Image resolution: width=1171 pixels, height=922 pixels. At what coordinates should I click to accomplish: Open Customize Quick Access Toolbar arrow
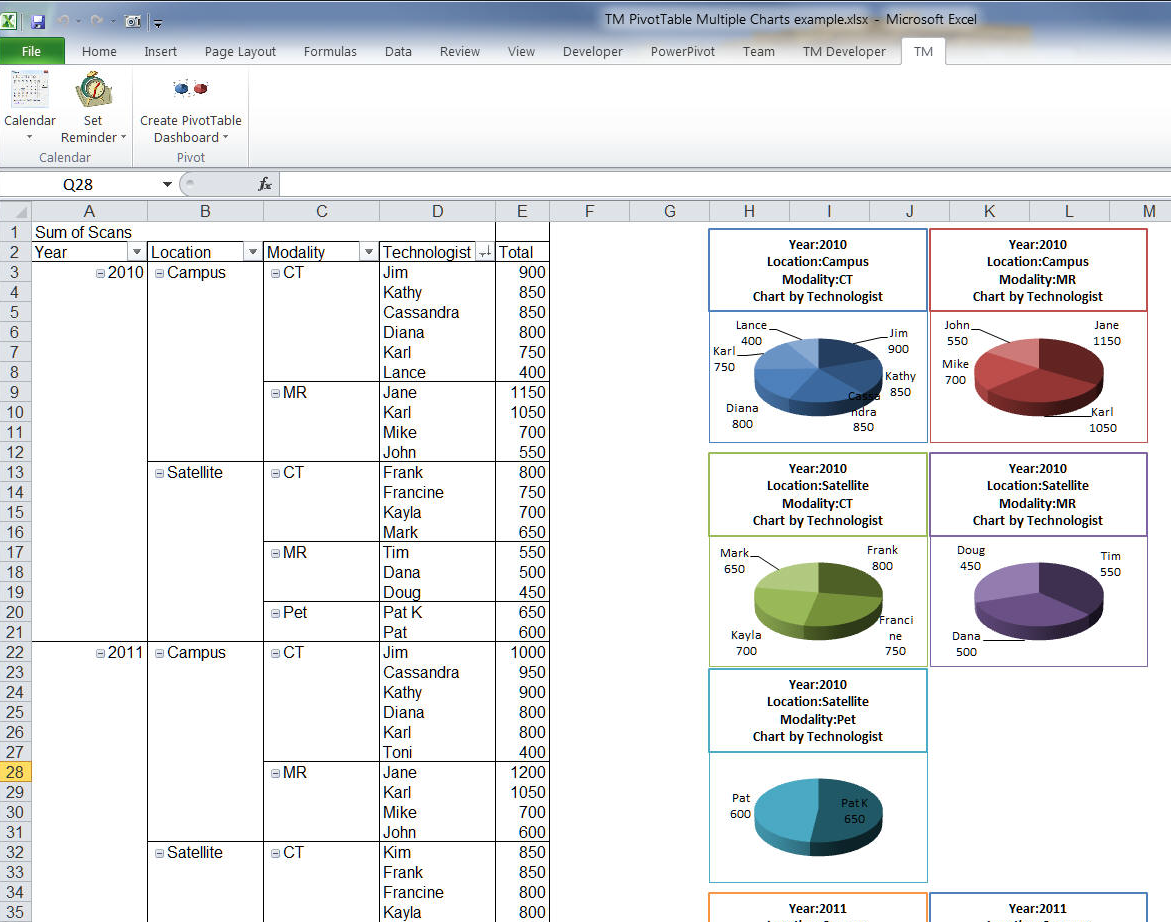158,22
